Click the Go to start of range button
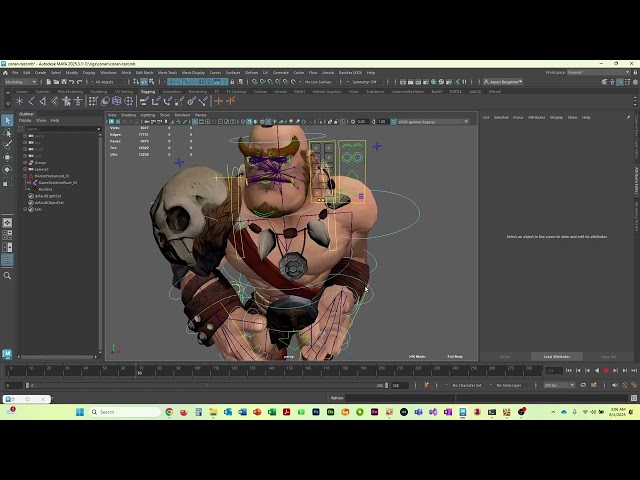This screenshot has width=640, height=480. tap(569, 370)
